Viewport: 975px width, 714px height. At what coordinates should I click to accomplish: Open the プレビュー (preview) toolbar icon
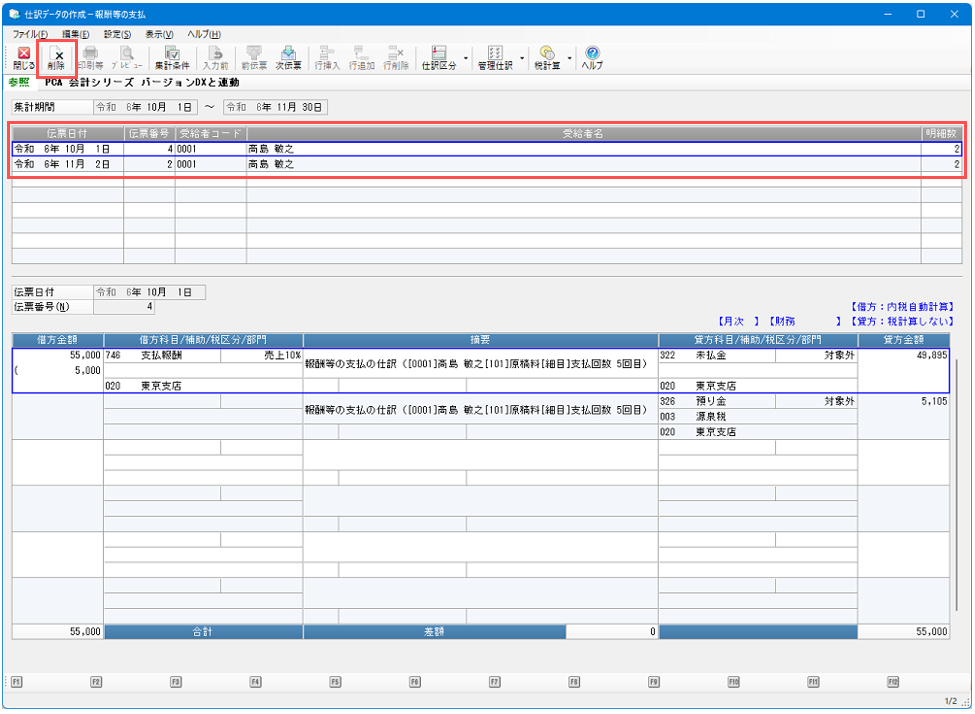(127, 58)
